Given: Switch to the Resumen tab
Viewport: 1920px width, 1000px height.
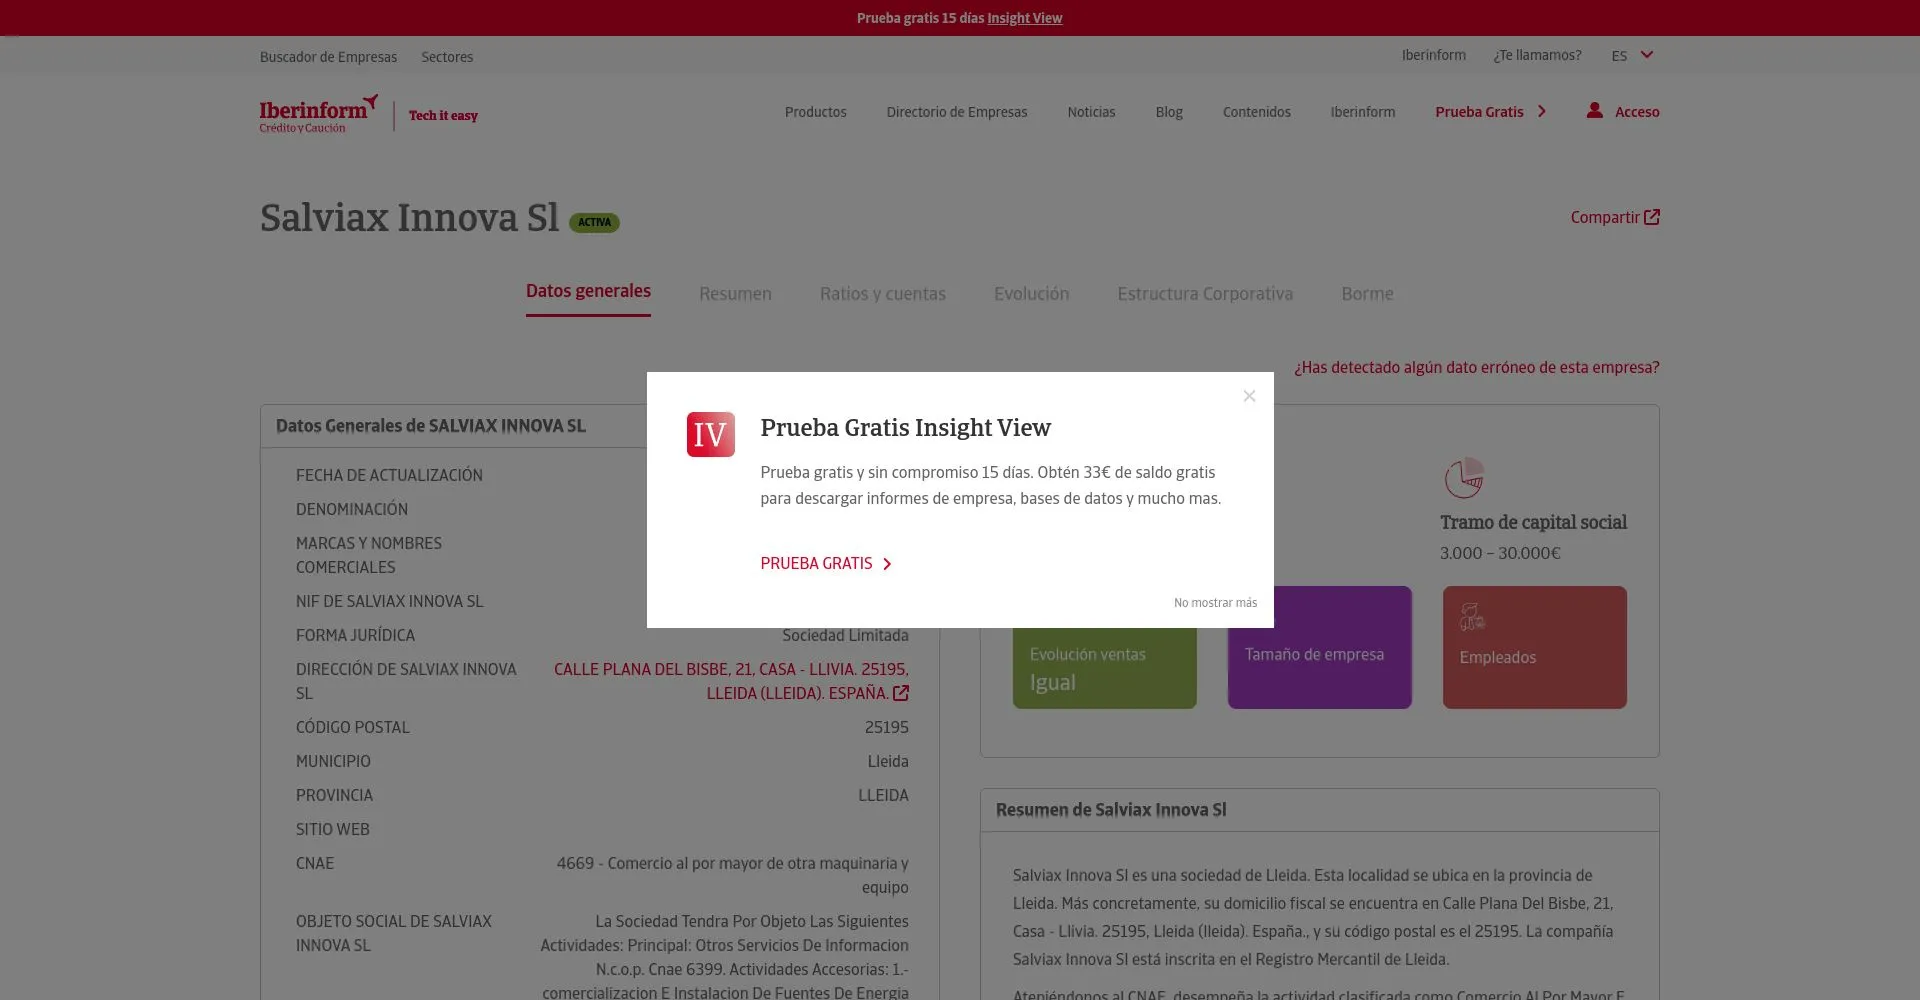Looking at the screenshot, I should 735,294.
